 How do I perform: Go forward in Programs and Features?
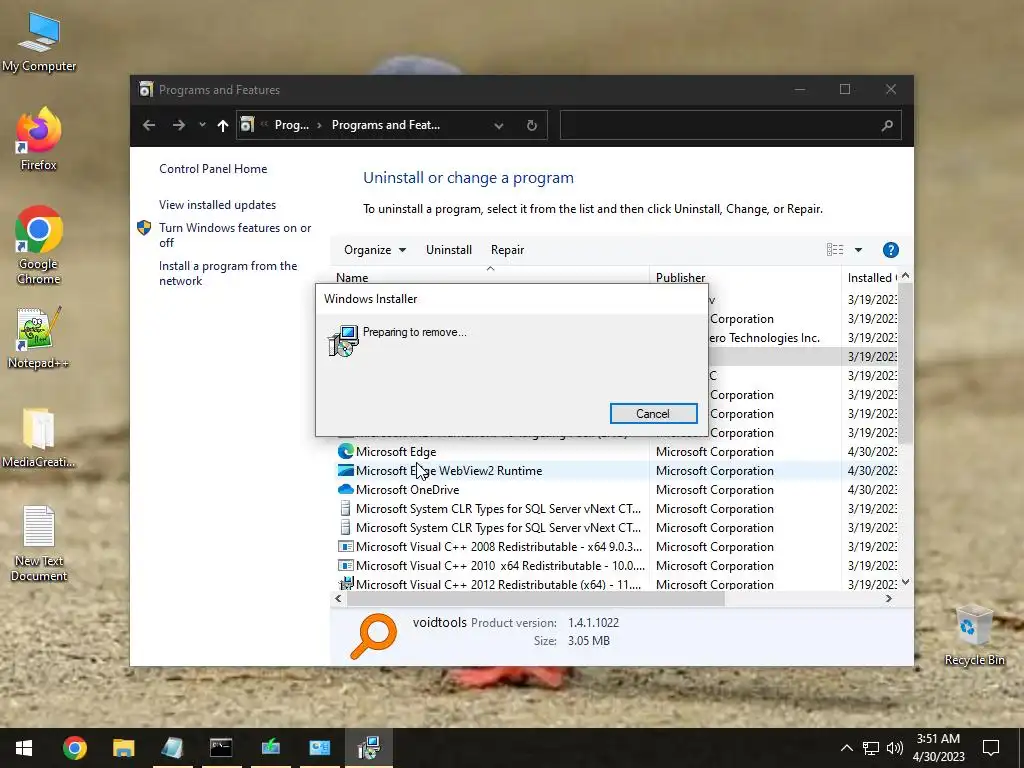click(x=178, y=125)
